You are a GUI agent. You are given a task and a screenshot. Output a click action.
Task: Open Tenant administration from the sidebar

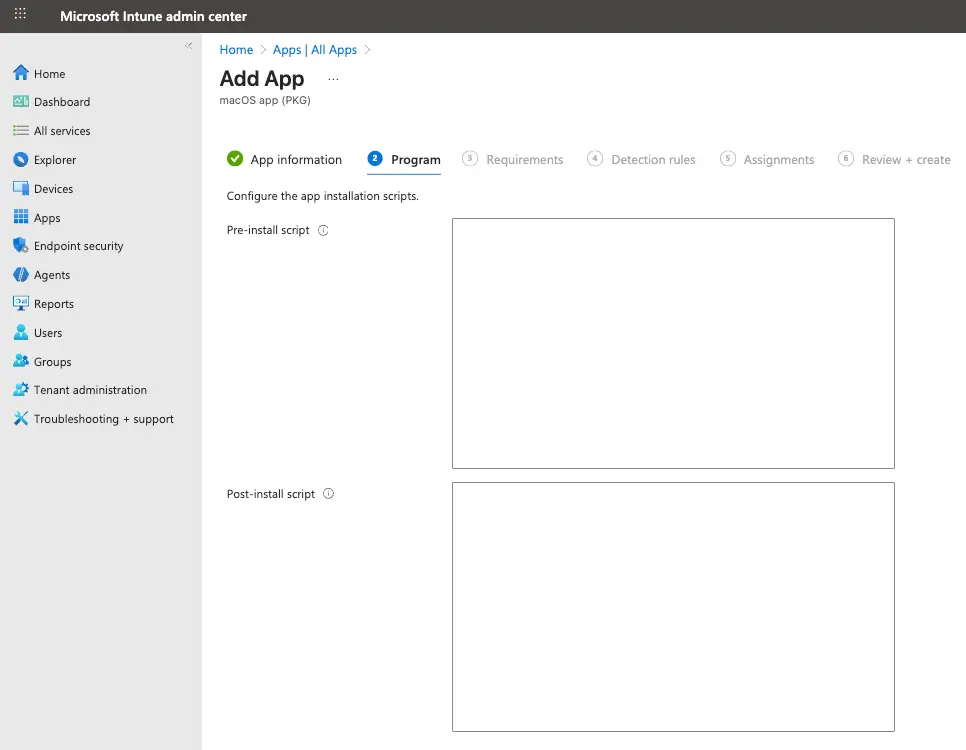tap(21, 390)
